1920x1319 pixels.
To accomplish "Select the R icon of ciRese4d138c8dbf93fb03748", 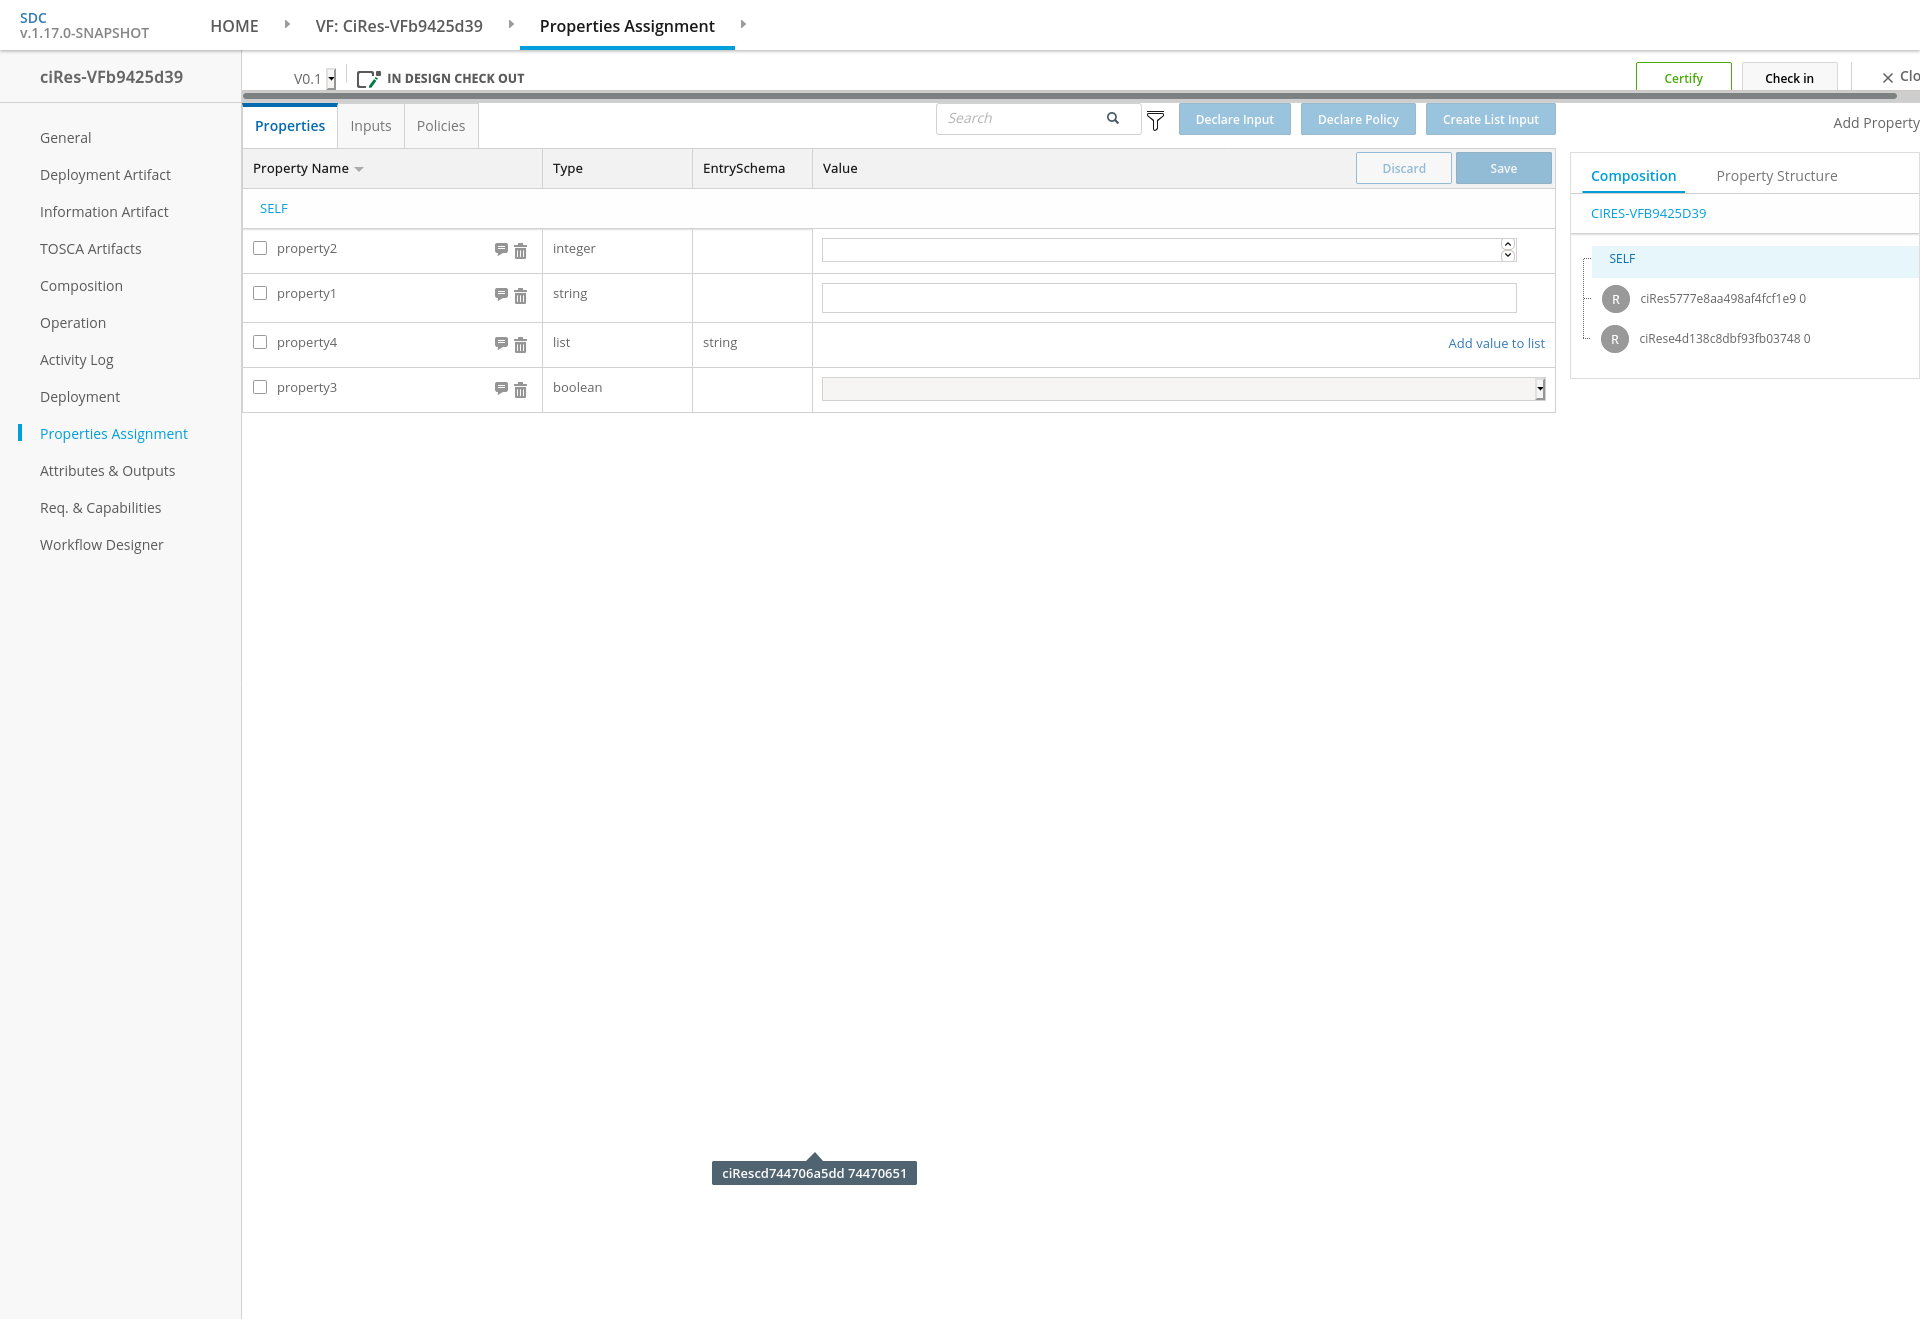I will [x=1615, y=339].
